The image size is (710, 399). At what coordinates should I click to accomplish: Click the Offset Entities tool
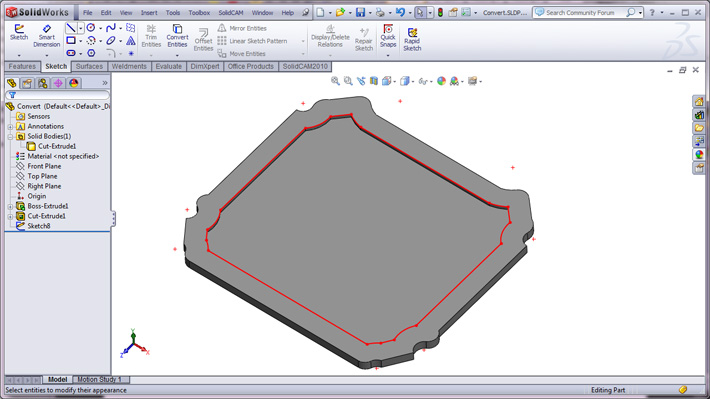[x=203, y=39]
